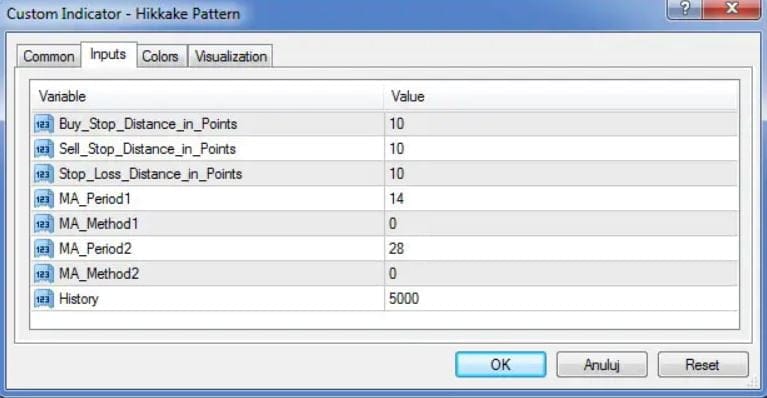Click the icon beside MA_Period2
The height and width of the screenshot is (398, 767).
click(x=44, y=249)
